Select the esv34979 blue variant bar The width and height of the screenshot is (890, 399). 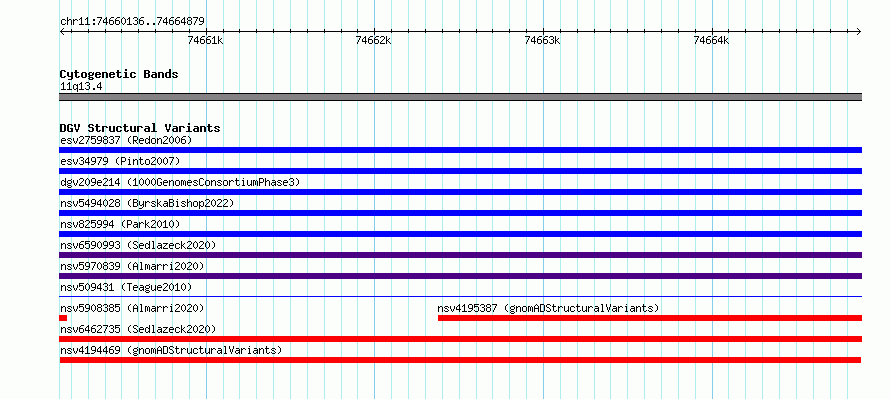[460, 171]
